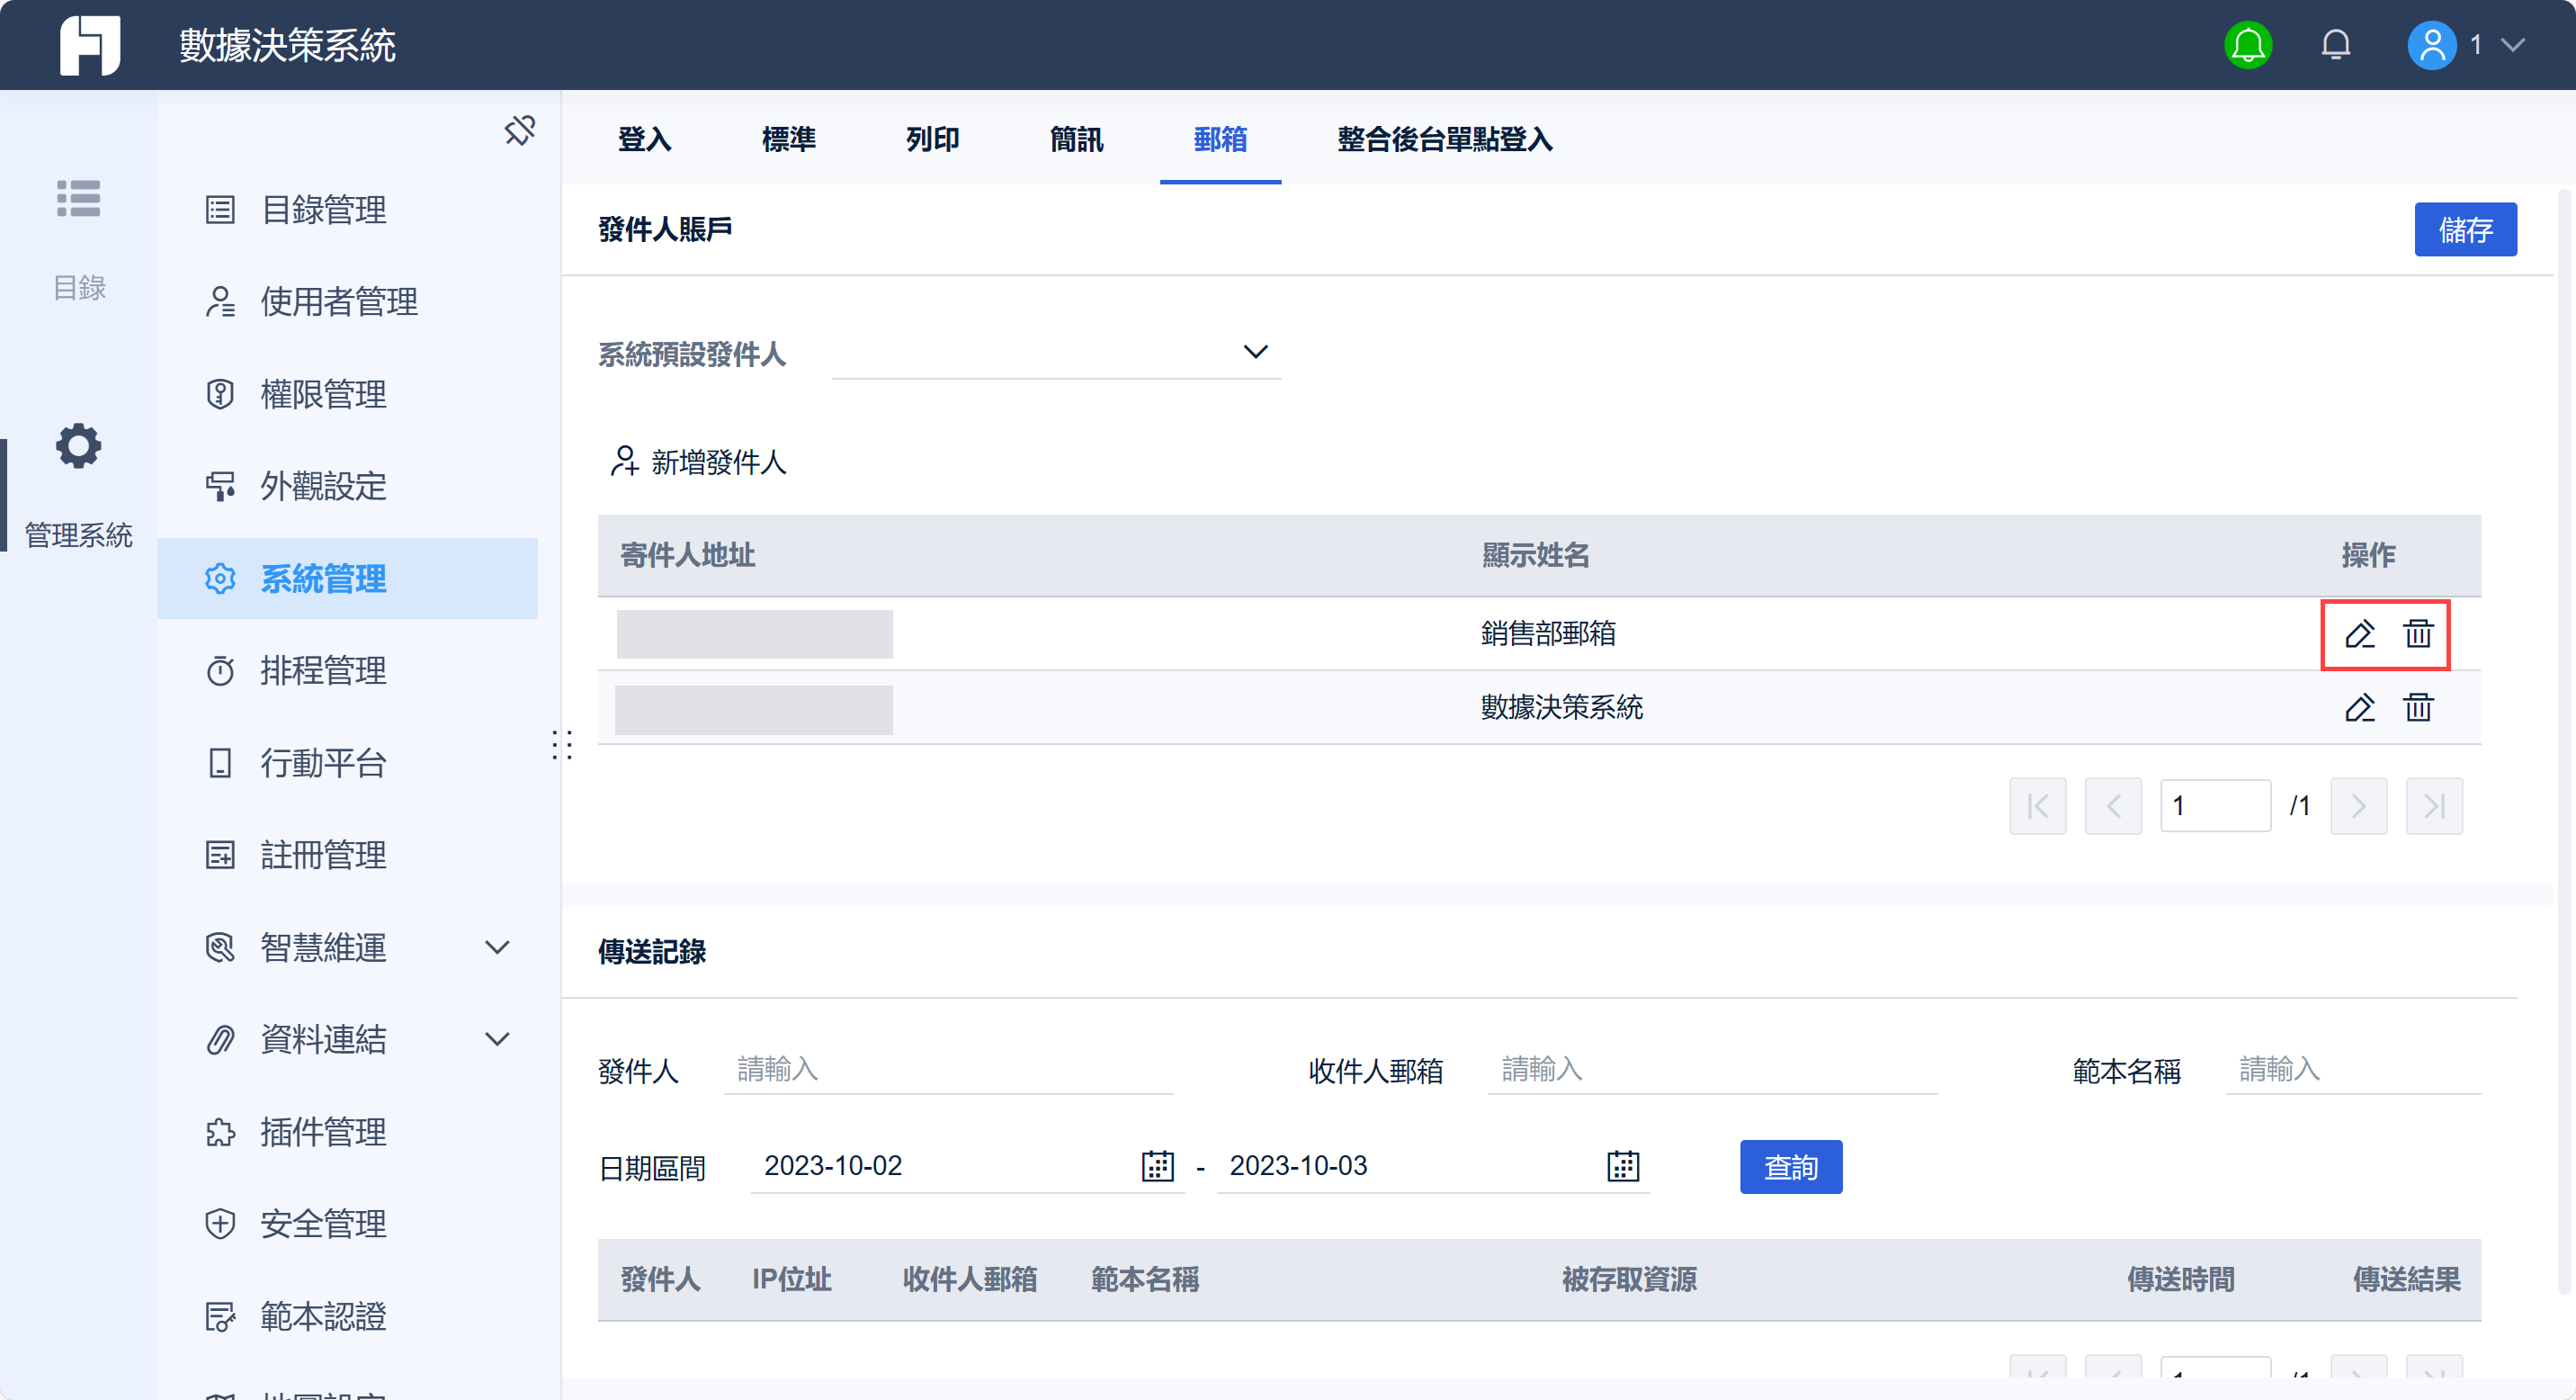Edit the 銷售部郵箱 sender row
2576x1400 pixels.
(2359, 634)
